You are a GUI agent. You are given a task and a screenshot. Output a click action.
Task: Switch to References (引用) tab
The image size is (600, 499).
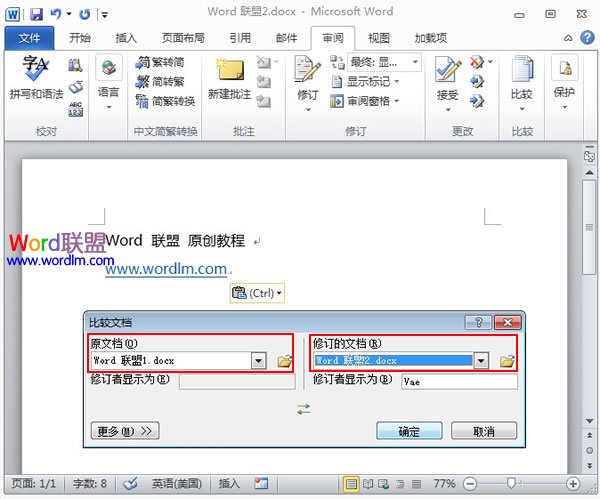tap(240, 38)
